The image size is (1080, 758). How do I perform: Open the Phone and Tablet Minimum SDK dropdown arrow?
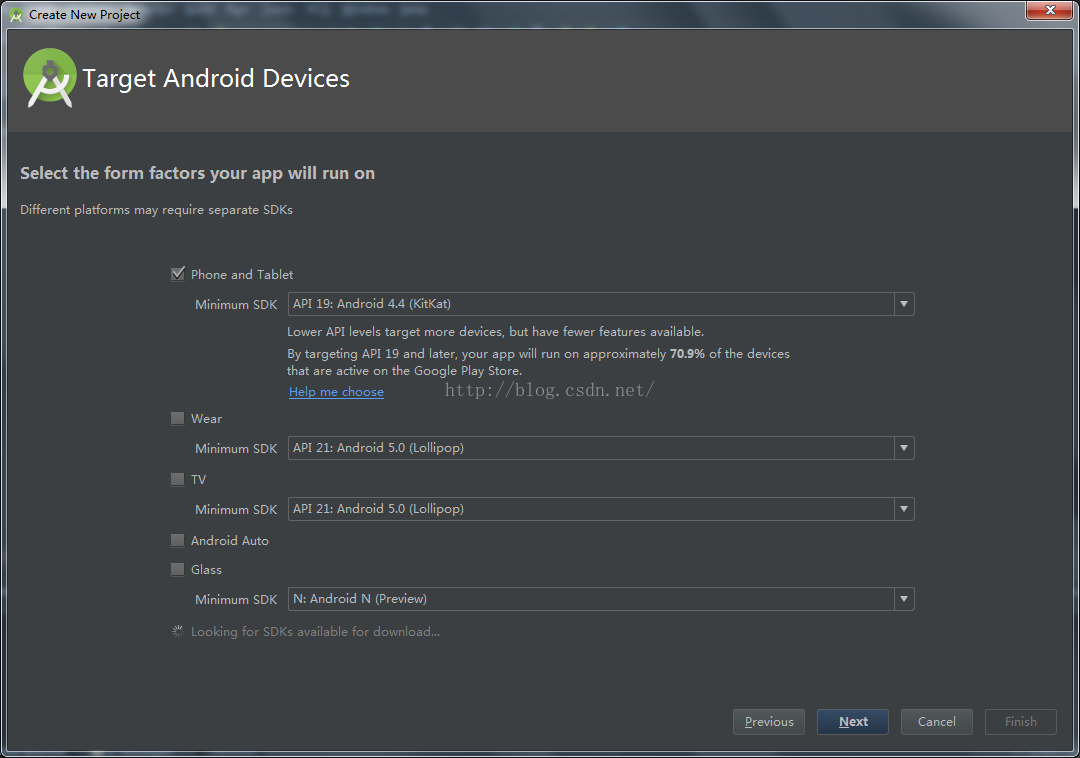click(904, 304)
